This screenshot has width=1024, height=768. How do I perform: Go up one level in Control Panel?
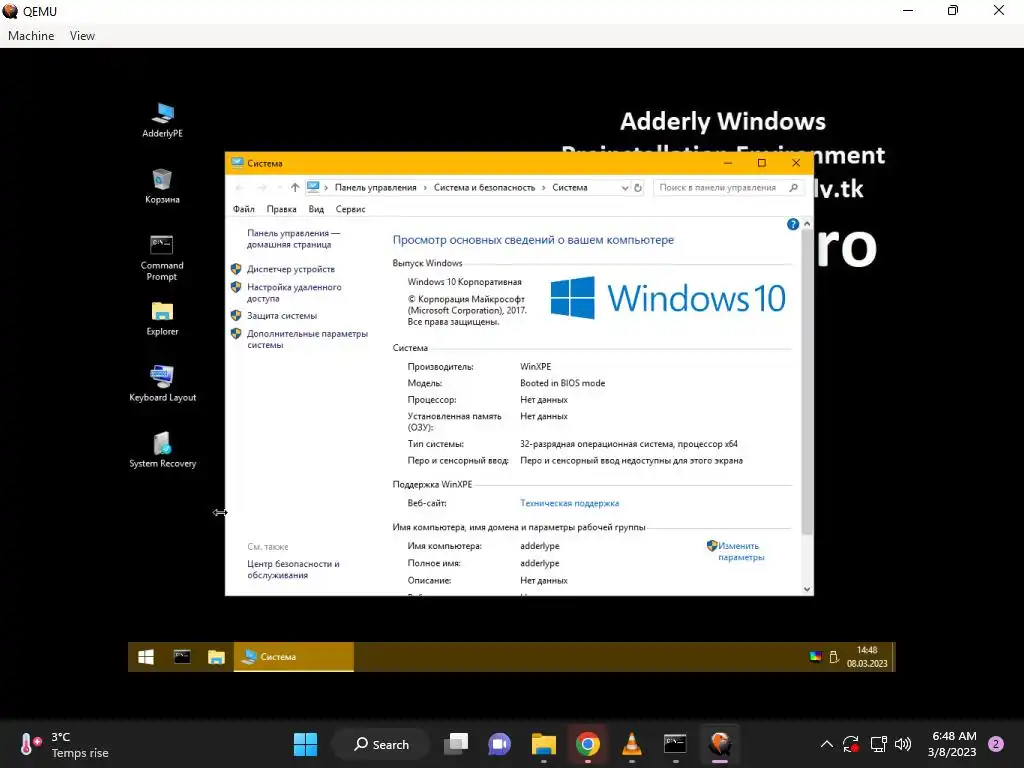coord(295,187)
